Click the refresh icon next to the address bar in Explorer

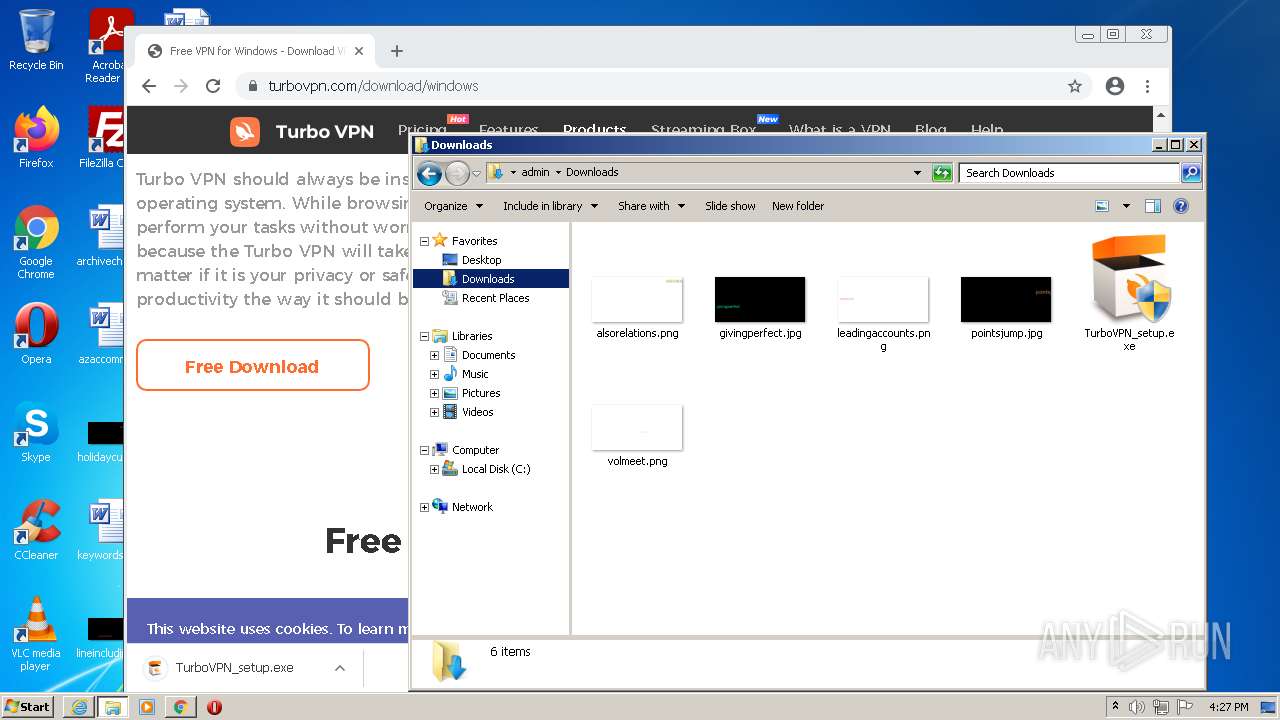tap(942, 173)
